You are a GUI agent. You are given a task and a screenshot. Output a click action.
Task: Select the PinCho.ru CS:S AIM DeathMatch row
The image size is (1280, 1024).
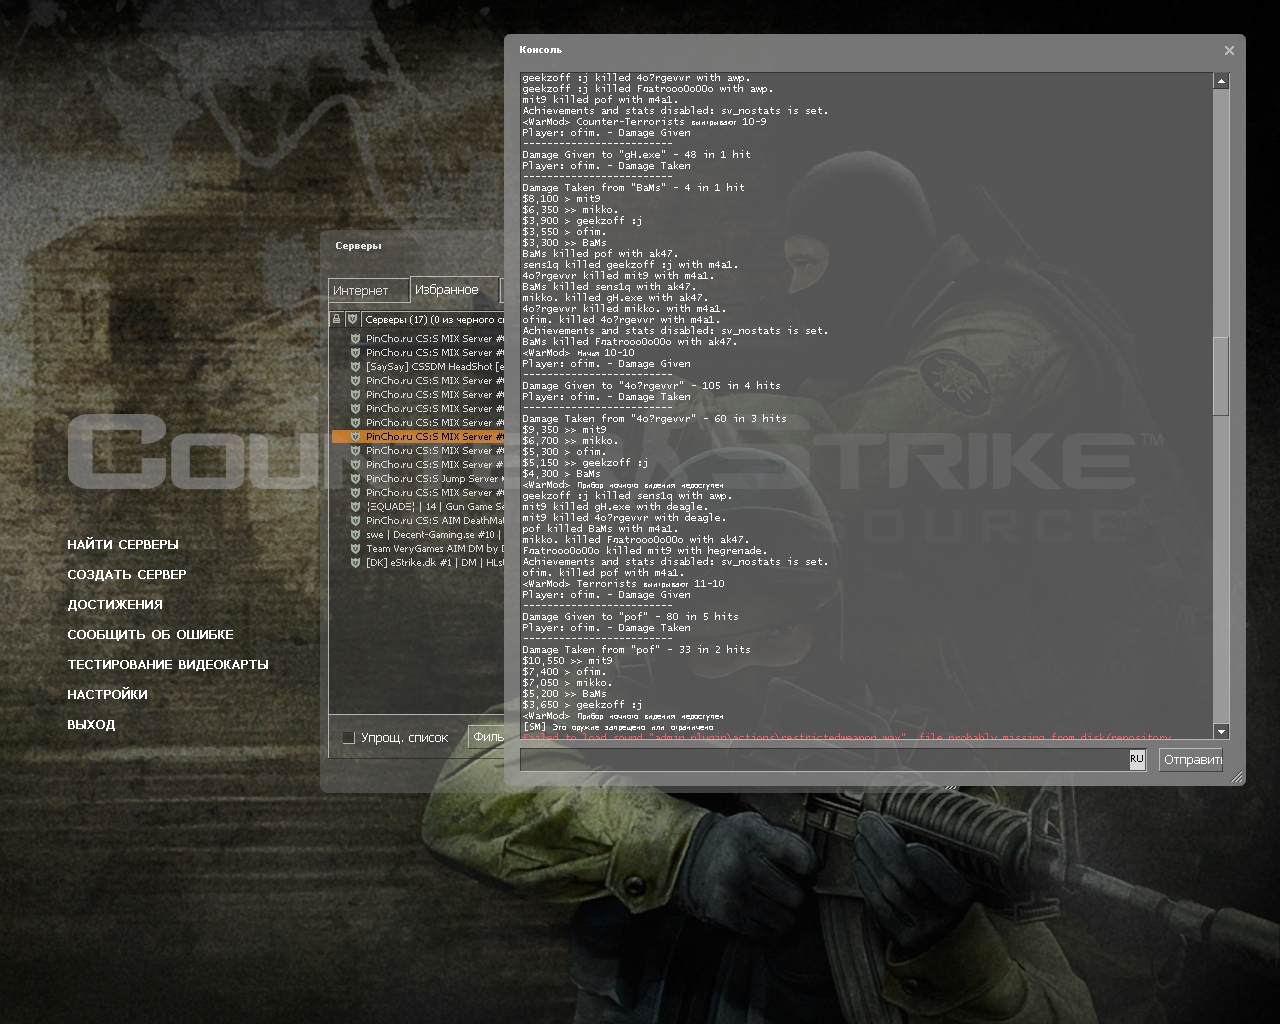418,521
